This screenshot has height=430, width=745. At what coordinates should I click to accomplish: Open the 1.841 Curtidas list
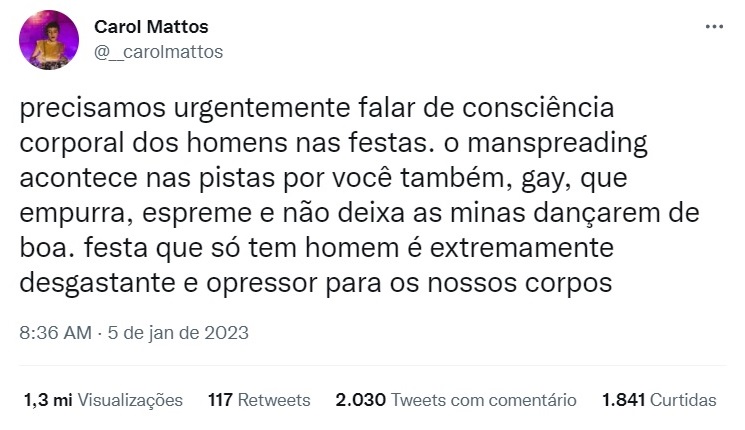[x=659, y=400]
